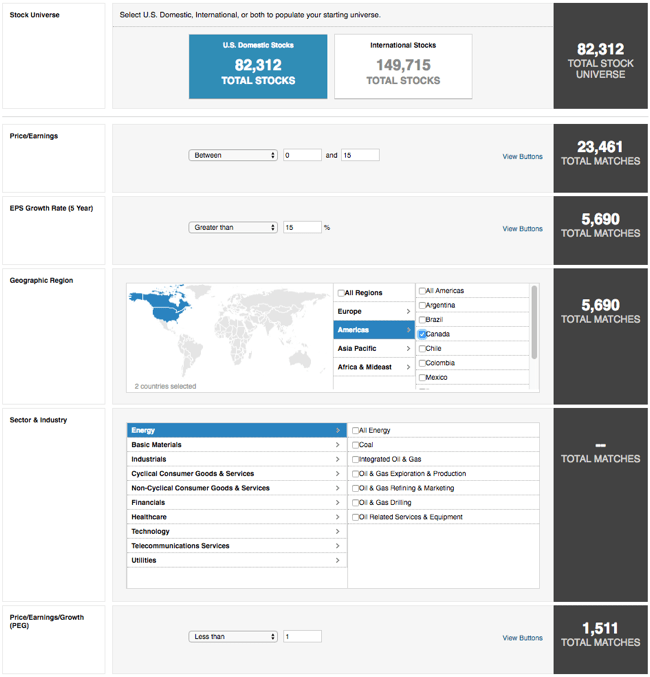This screenshot has height=677, width=650.
Task: Click the 82,312 Total Stock Universe panel
Action: click(x=600, y=56)
